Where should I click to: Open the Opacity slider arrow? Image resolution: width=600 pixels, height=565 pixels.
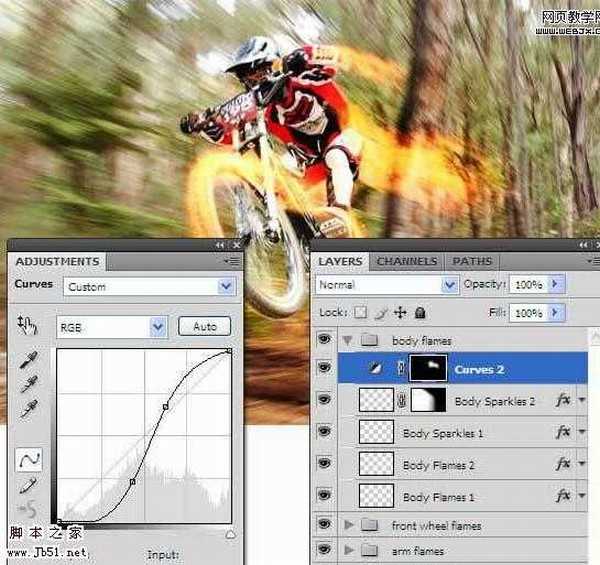[x=556, y=284]
